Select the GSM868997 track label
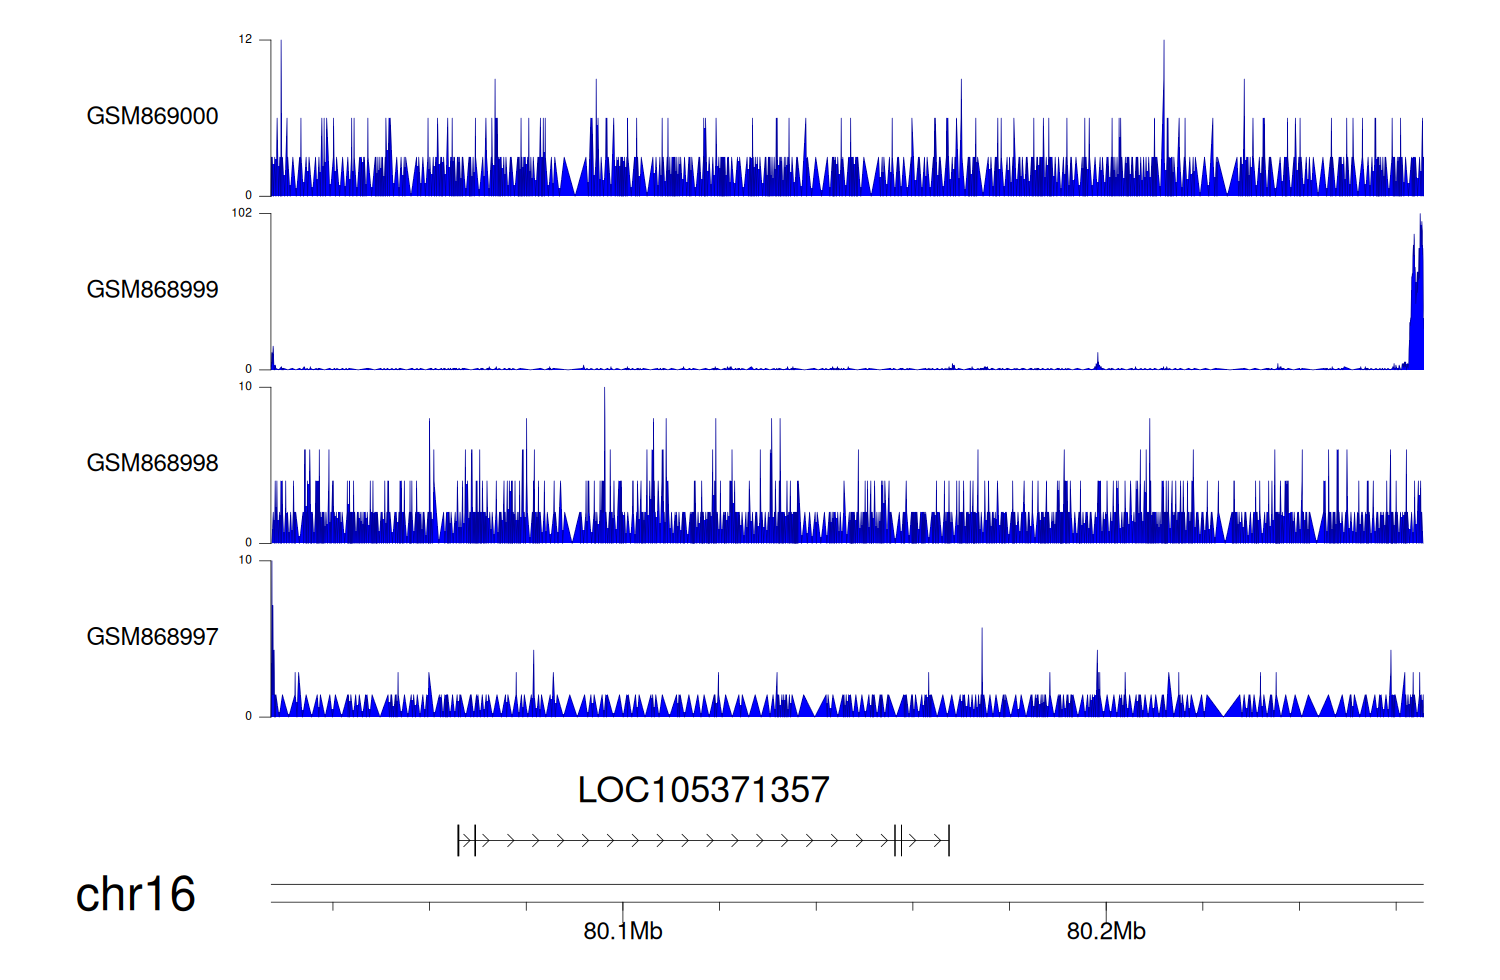The image size is (1500, 980). (152, 637)
